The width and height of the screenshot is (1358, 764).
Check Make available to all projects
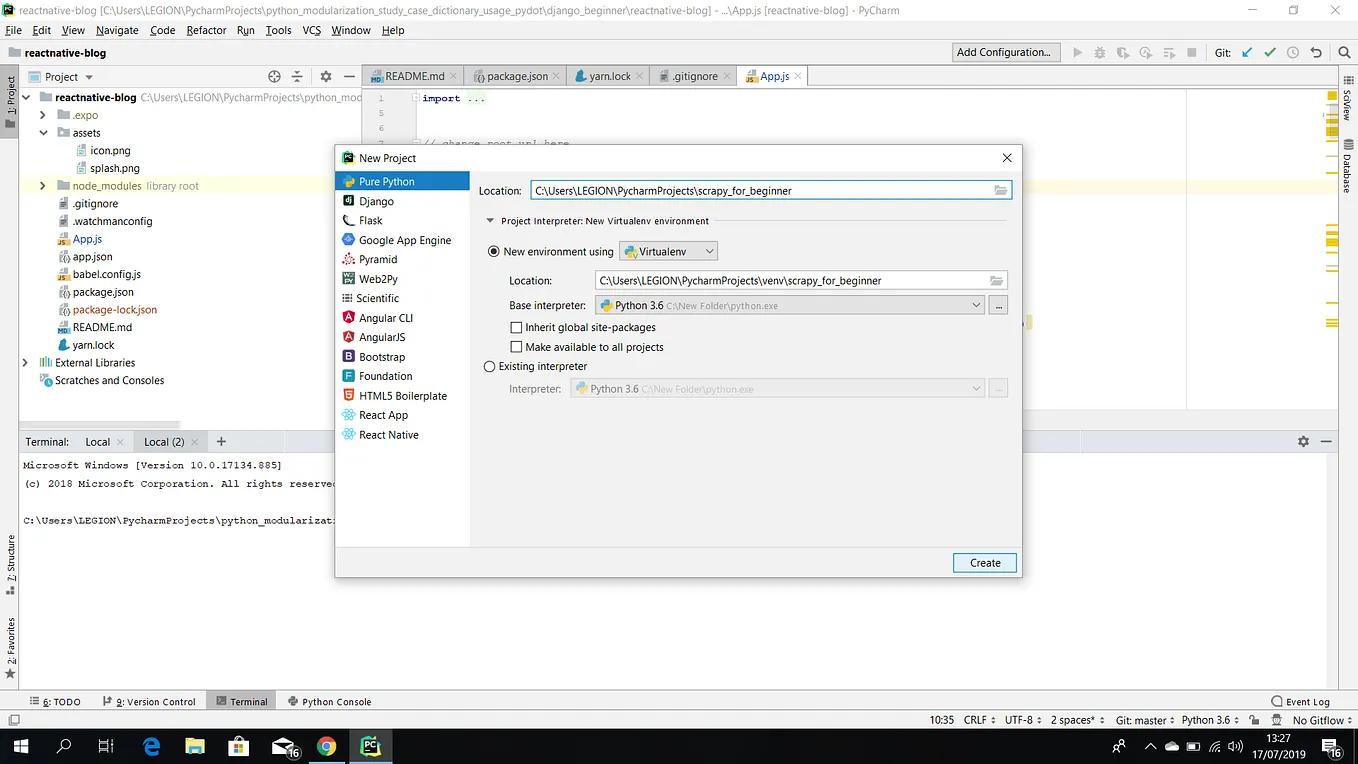click(517, 347)
